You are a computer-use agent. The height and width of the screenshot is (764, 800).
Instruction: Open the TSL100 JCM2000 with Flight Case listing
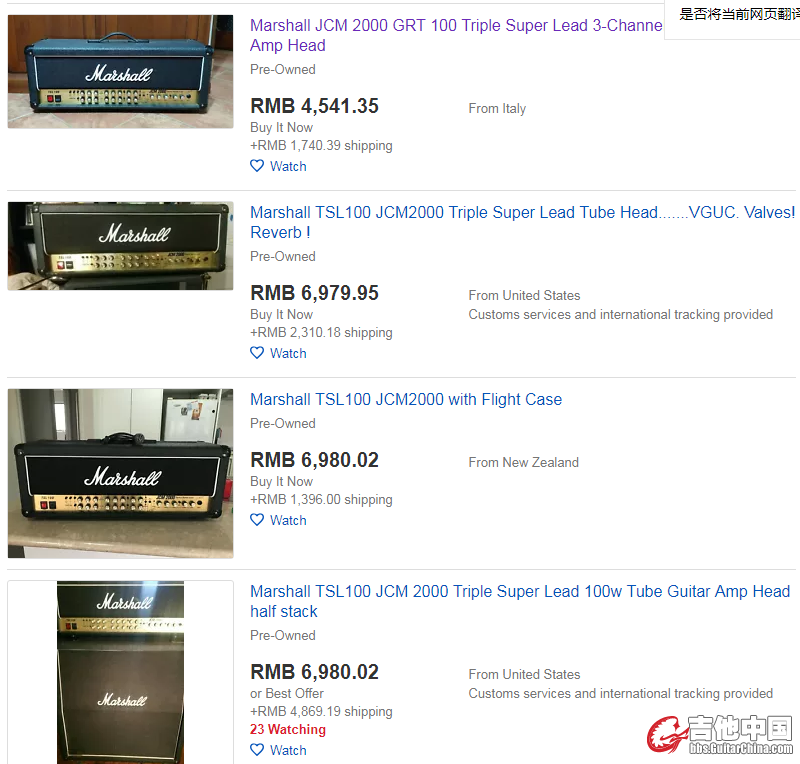pos(406,399)
